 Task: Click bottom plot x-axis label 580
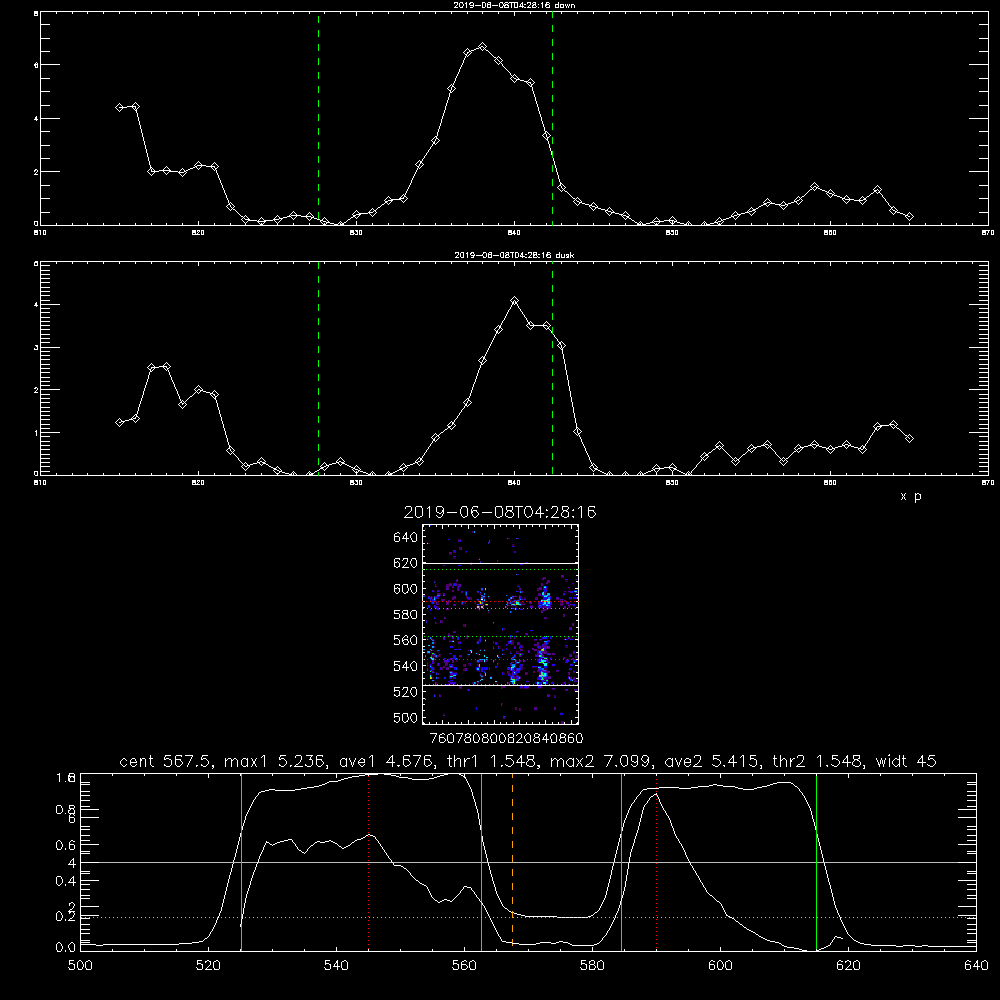[592, 966]
